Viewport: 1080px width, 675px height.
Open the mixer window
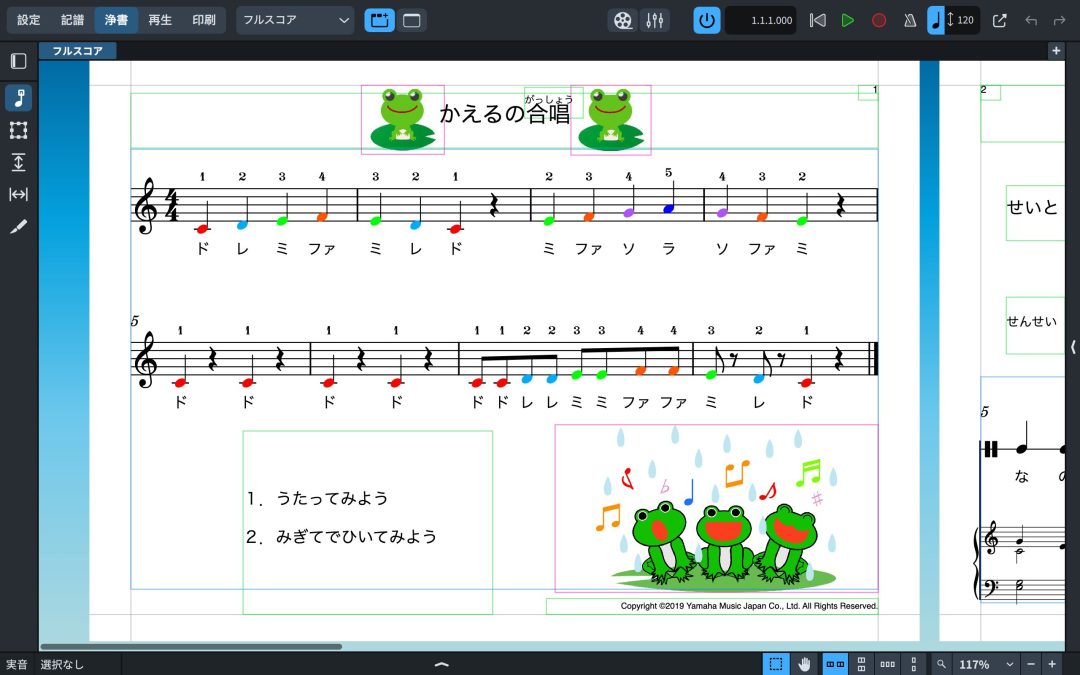pyautogui.click(x=654, y=20)
